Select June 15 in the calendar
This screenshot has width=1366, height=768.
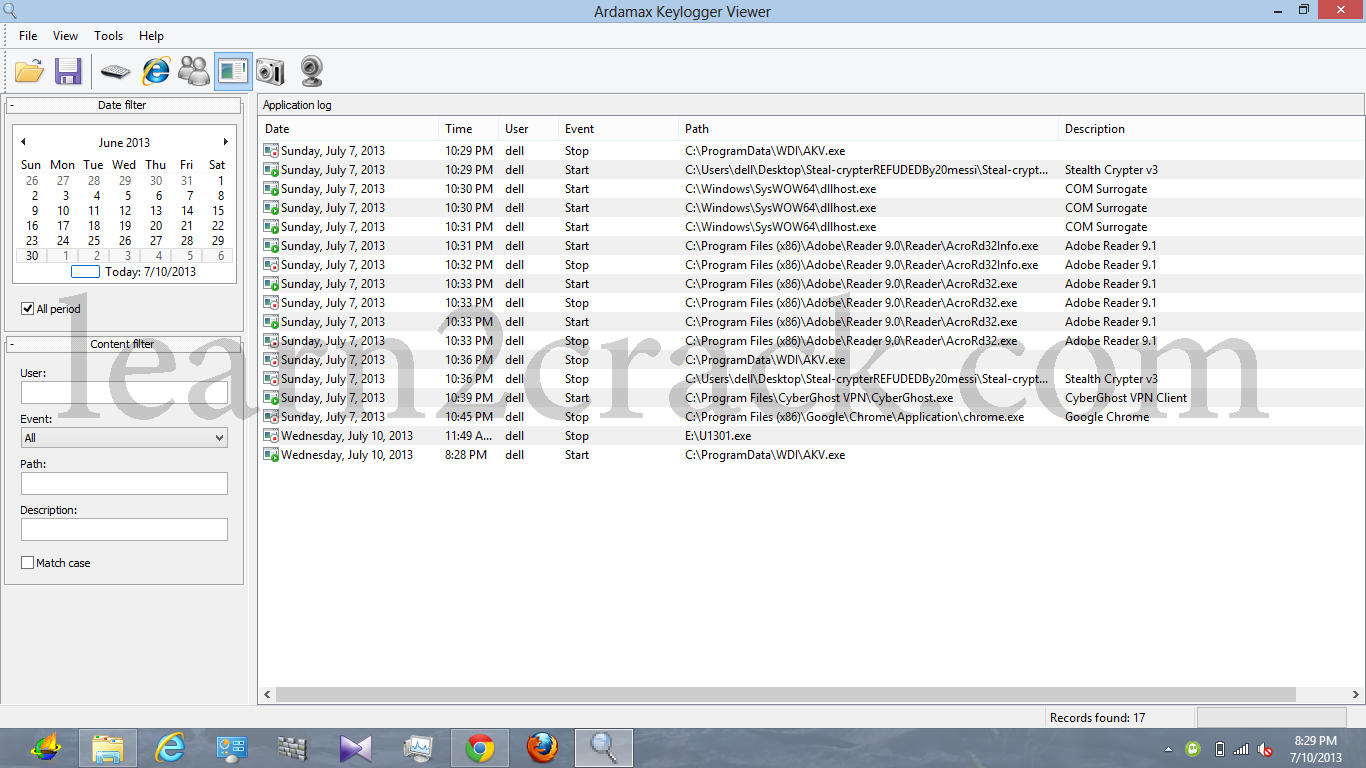point(218,211)
